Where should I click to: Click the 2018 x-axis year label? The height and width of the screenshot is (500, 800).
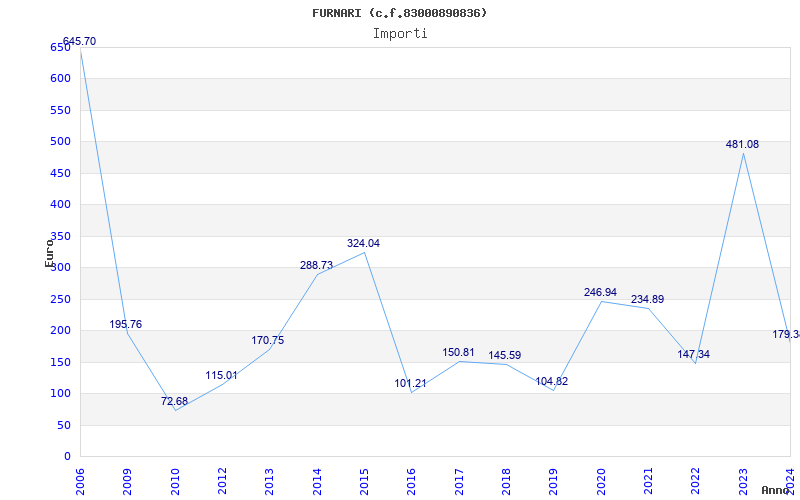tap(506, 481)
